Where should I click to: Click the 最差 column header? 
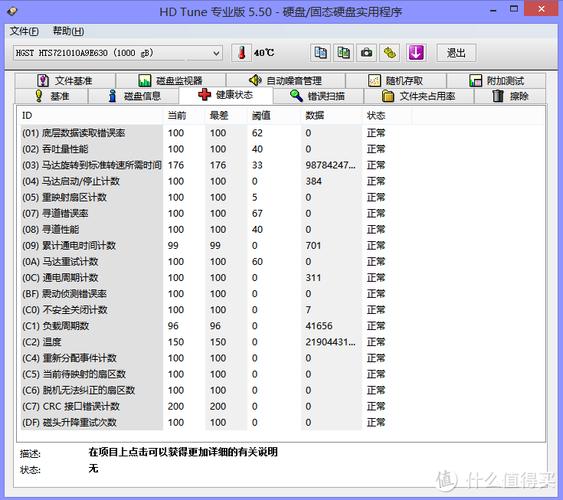pos(225,116)
